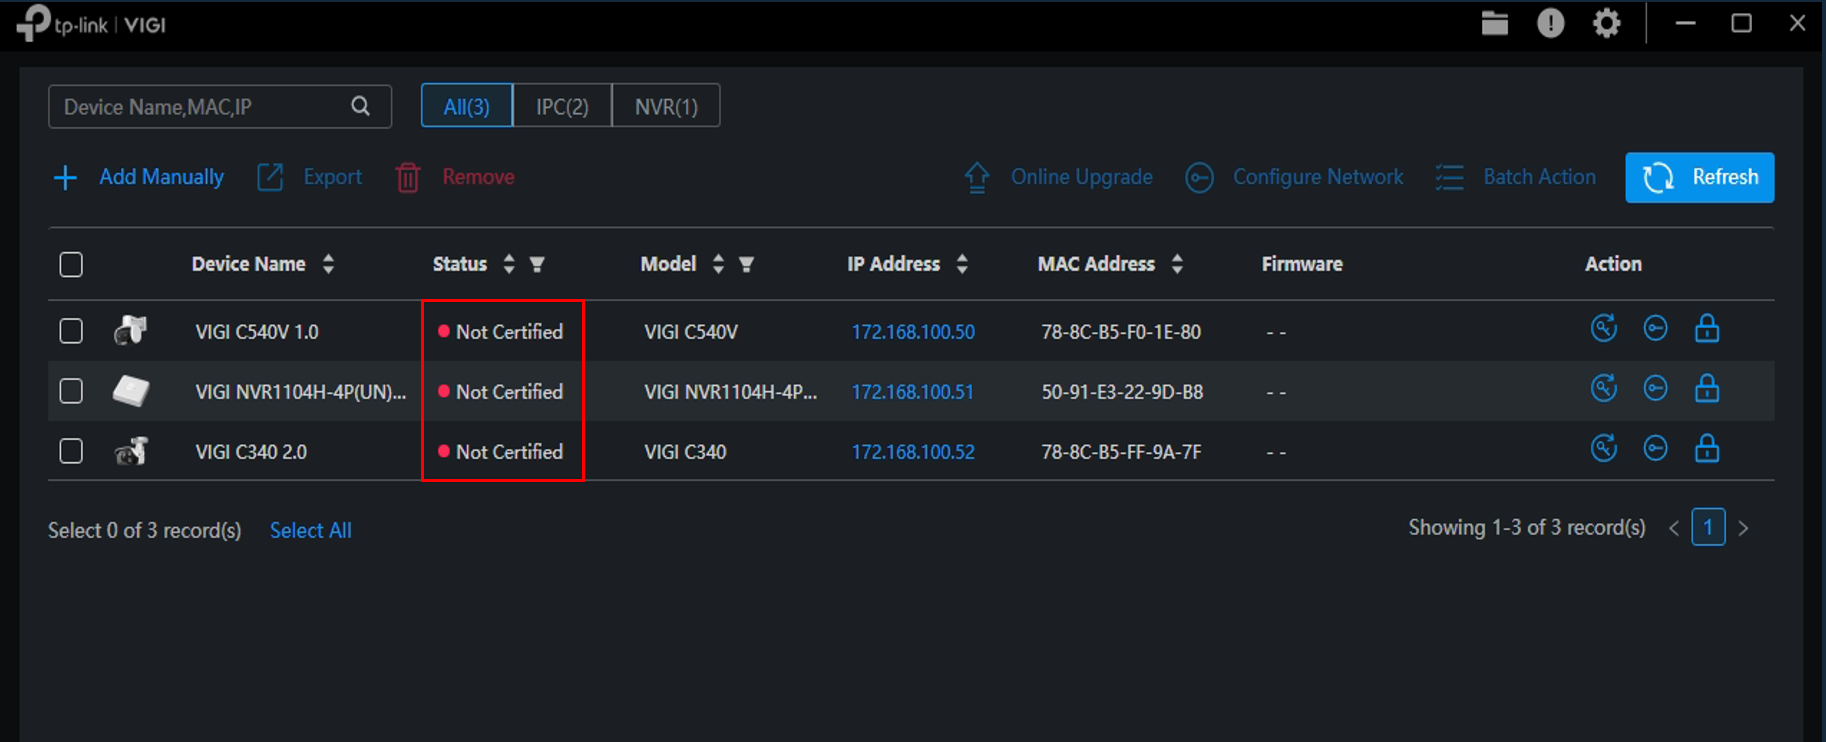Close the VIGI window
This screenshot has width=1826, height=742.
pyautogui.click(x=1798, y=23)
